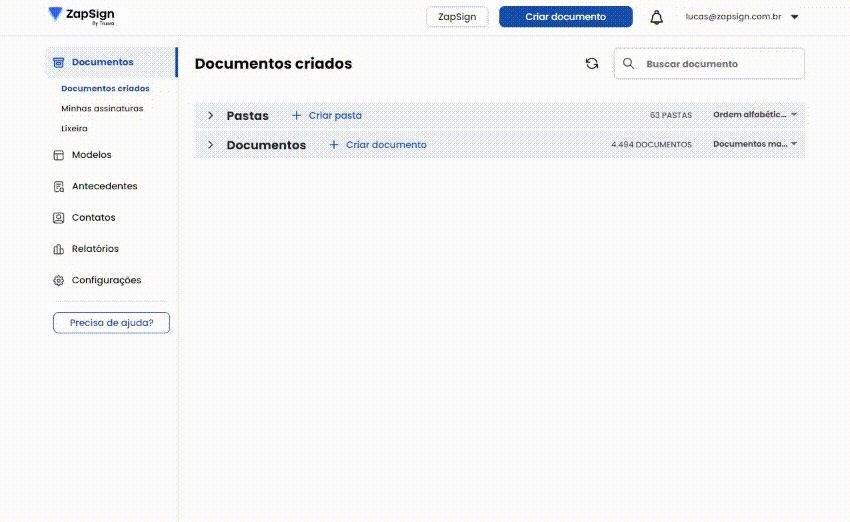Click the 63 PASTAS count text
This screenshot has height=522, width=850.
coord(671,115)
